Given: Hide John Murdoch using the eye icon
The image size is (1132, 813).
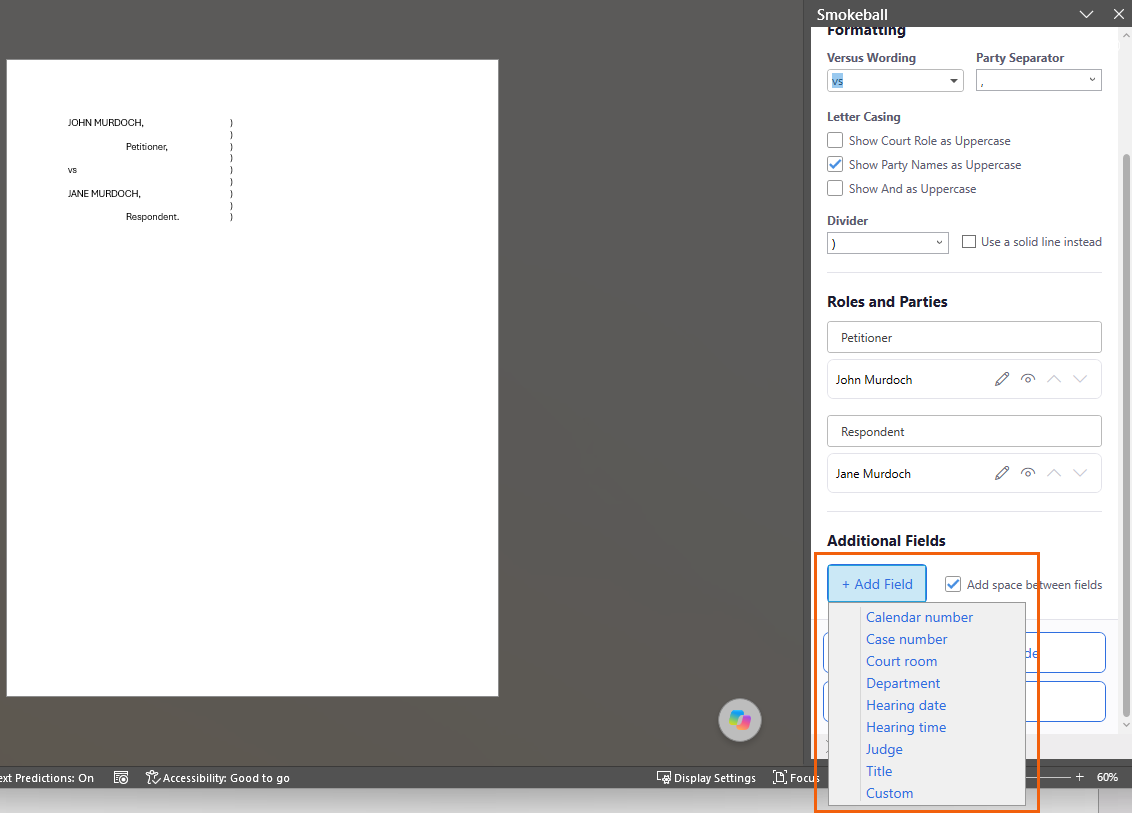Looking at the screenshot, I should pyautogui.click(x=1027, y=379).
